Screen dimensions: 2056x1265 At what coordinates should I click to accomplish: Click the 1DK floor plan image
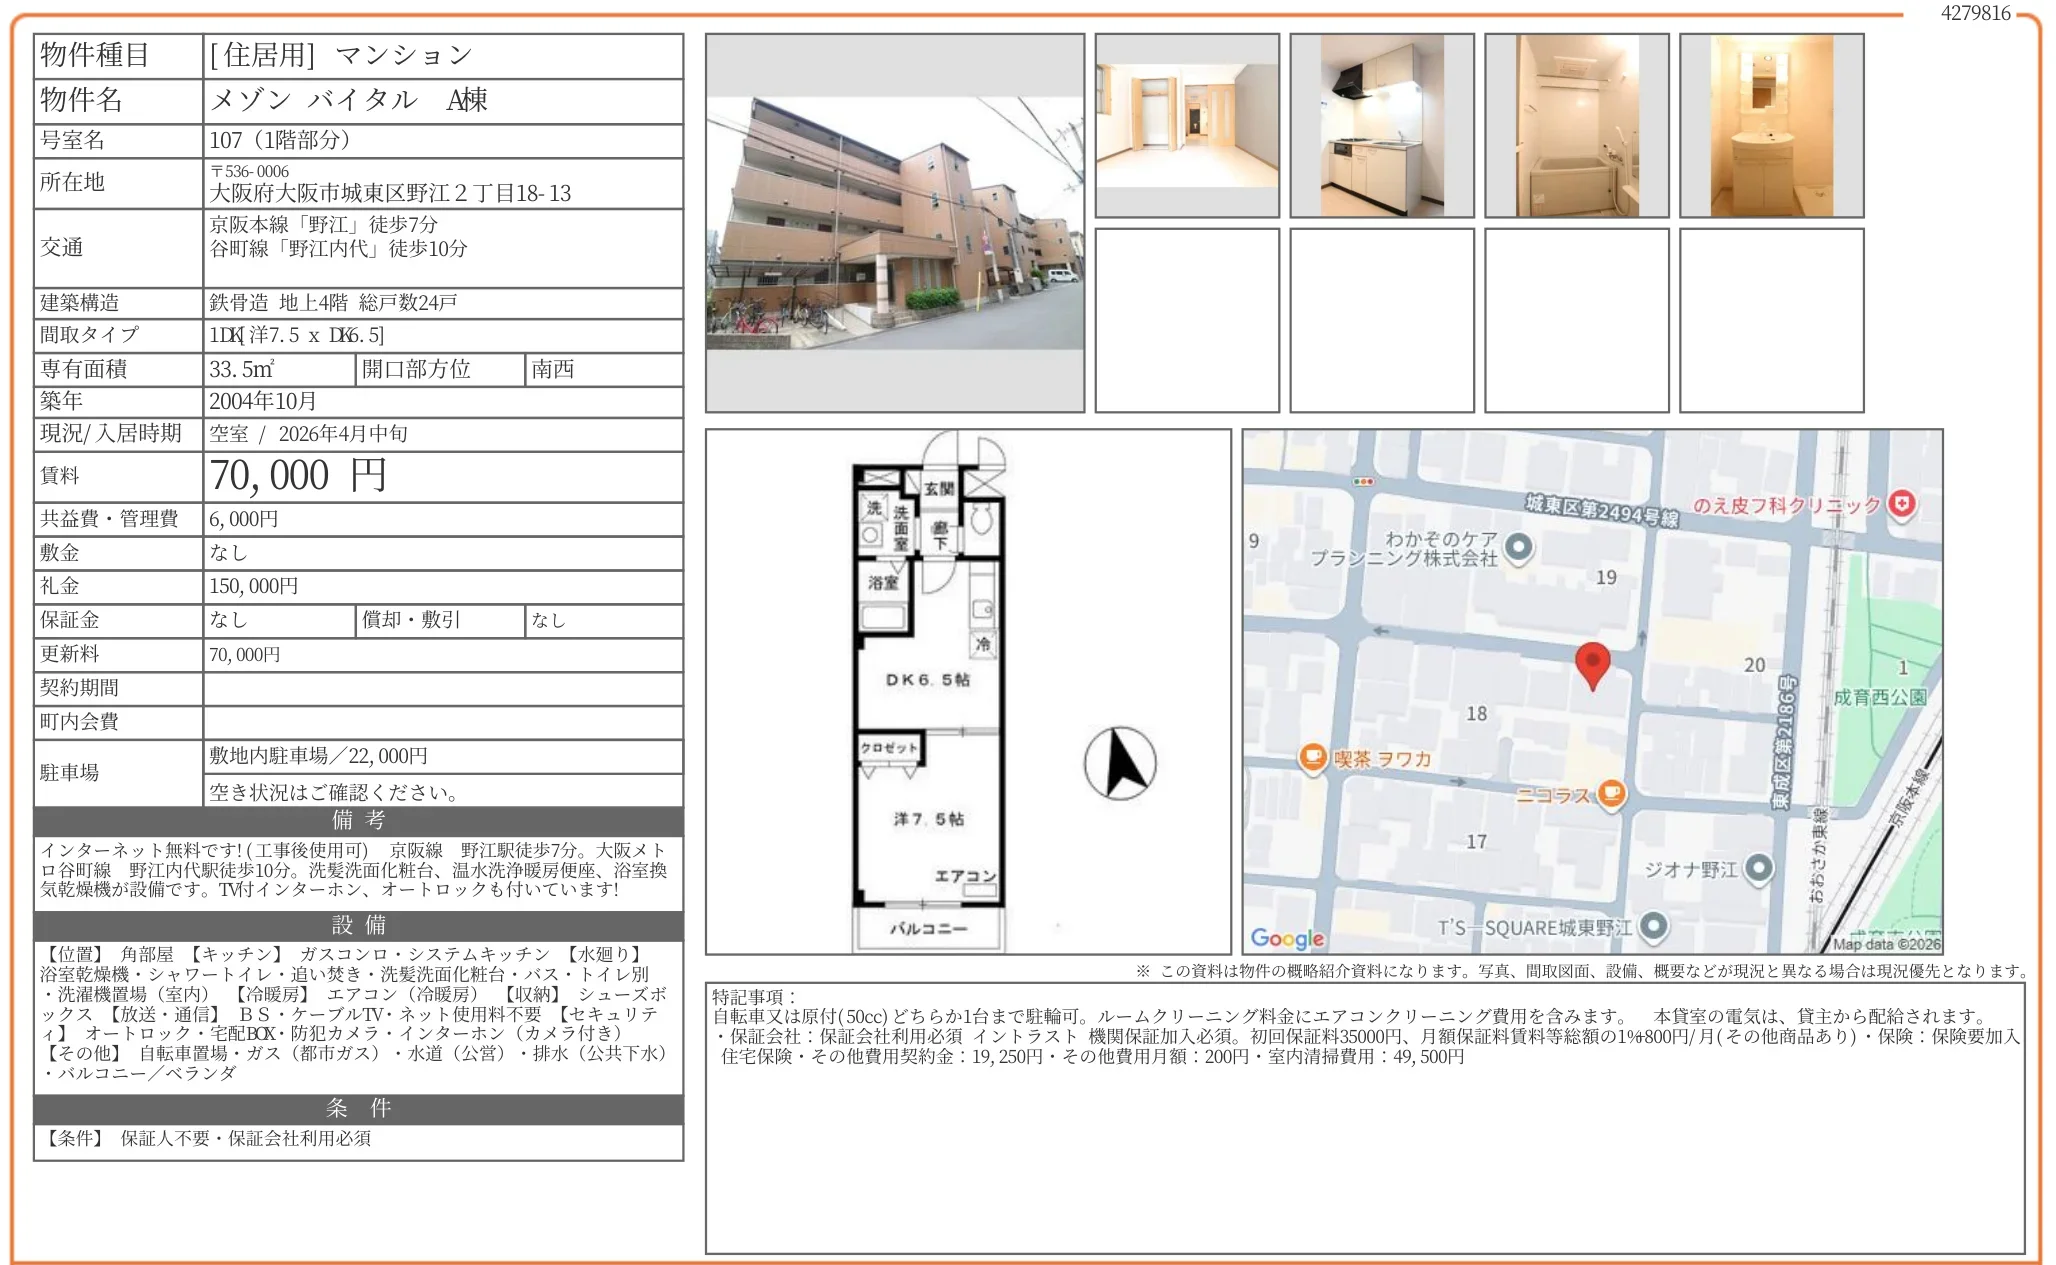coord(928,692)
